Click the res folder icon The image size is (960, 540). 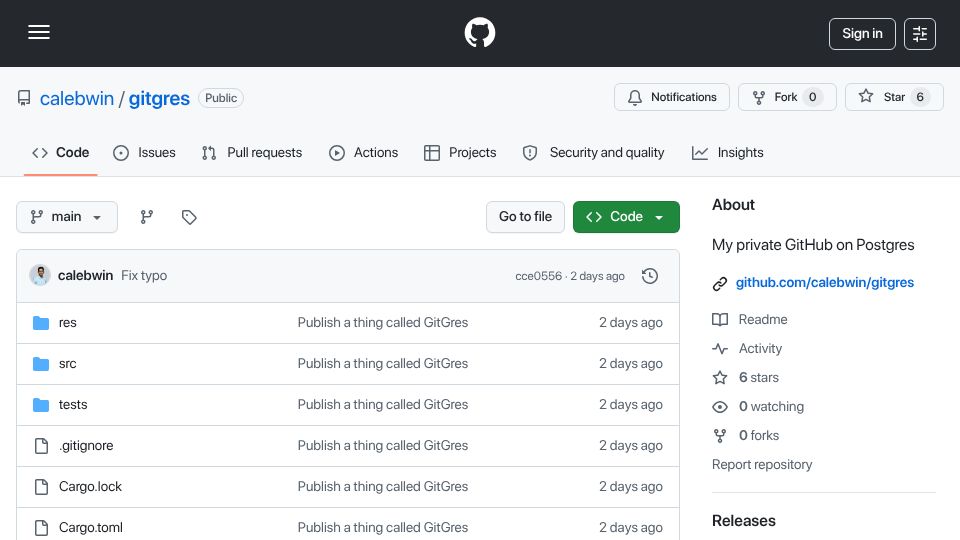[x=41, y=323]
